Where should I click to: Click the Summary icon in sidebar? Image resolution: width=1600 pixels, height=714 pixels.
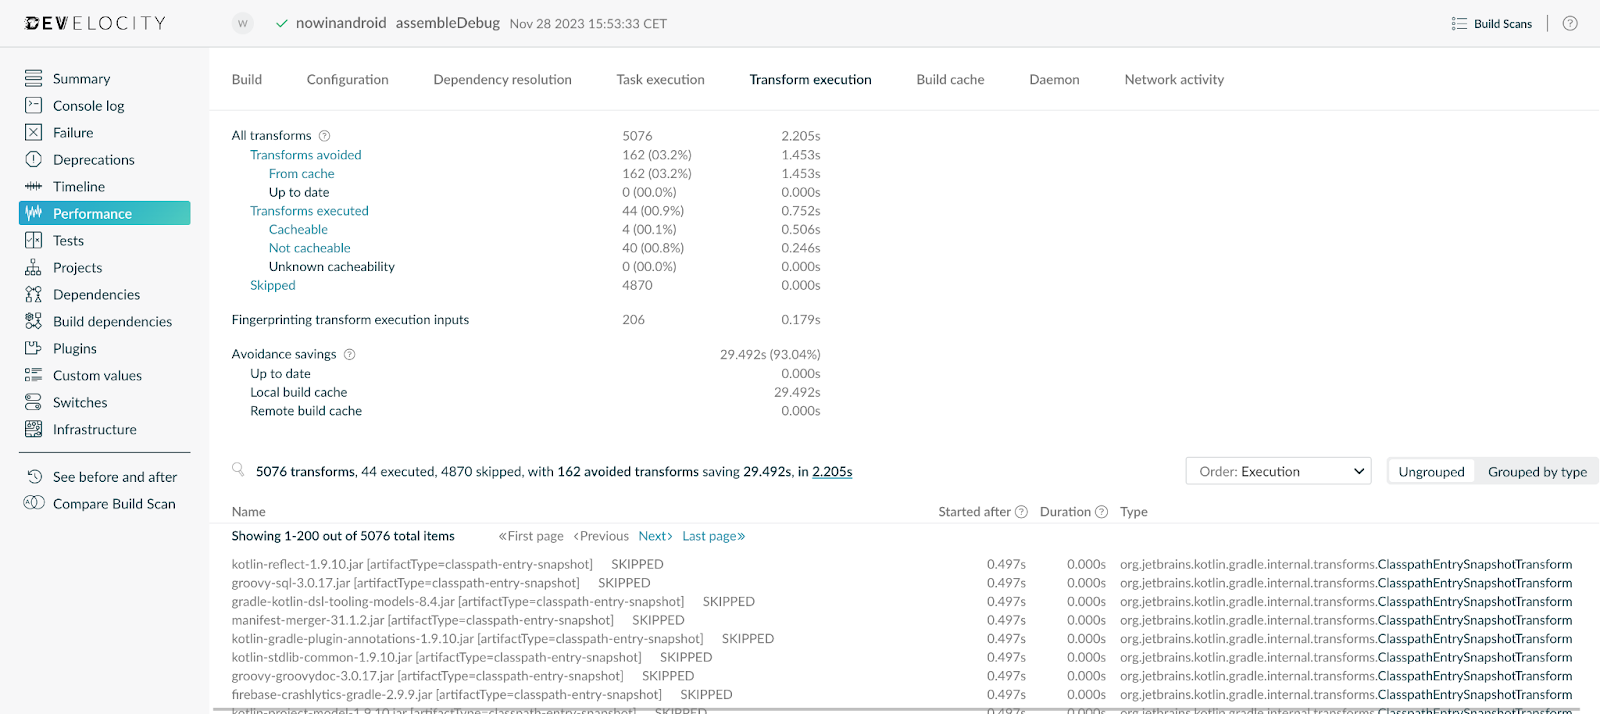pos(34,78)
